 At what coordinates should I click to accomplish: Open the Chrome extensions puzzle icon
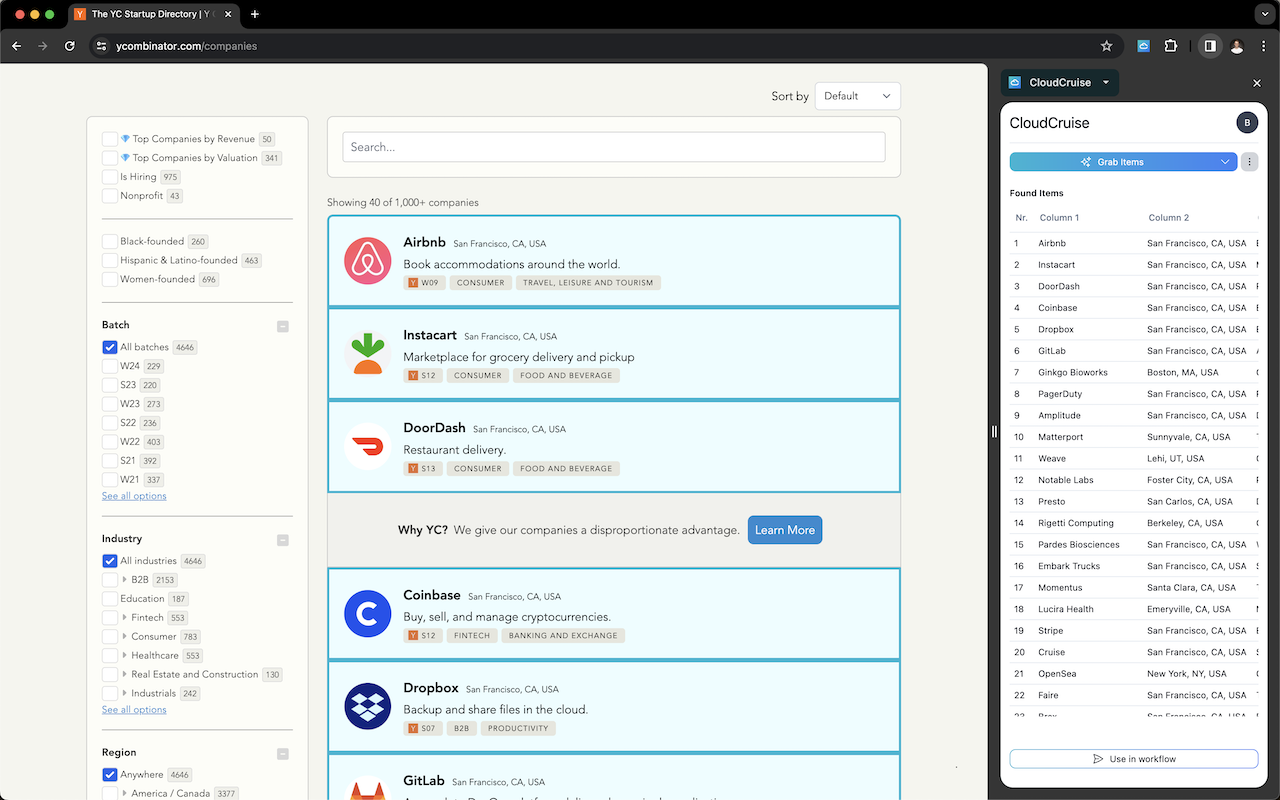point(1171,46)
